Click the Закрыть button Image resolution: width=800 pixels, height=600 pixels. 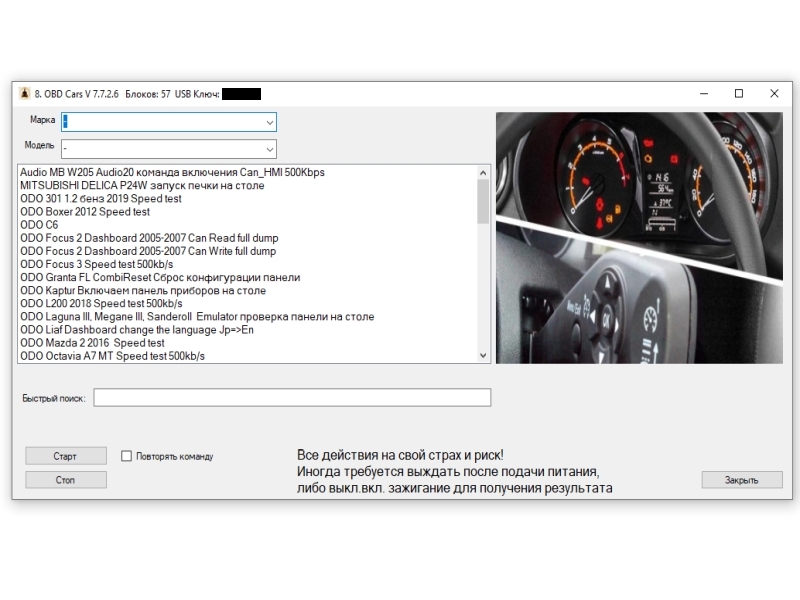[x=742, y=480]
